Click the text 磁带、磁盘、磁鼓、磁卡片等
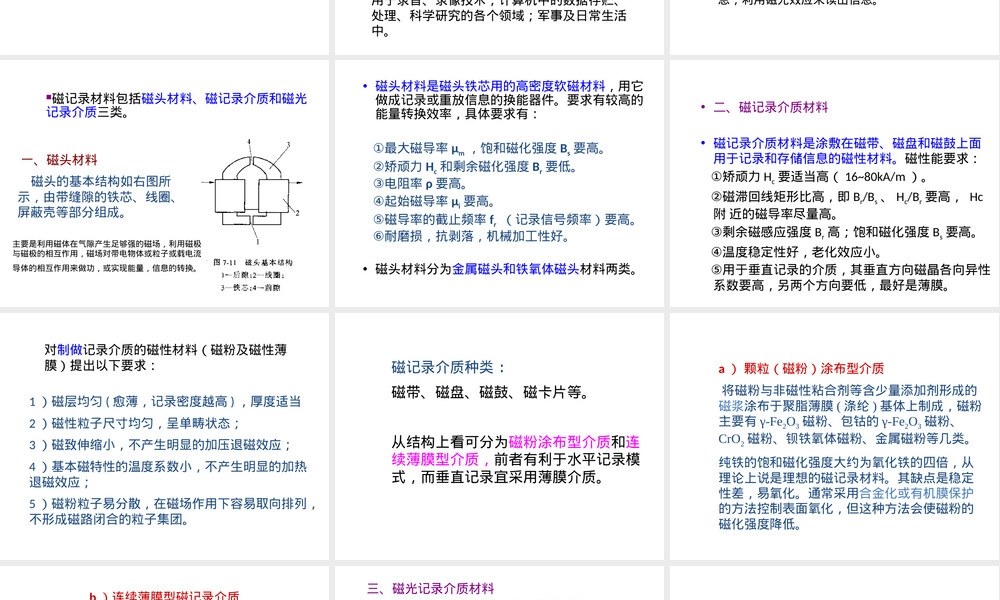Image resolution: width=1000 pixels, height=600 pixels. [490, 393]
